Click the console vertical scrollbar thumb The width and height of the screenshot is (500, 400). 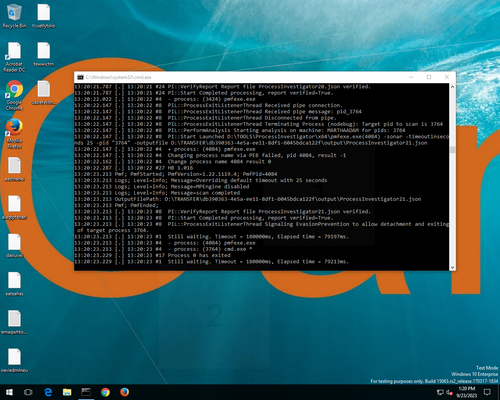coord(452,150)
